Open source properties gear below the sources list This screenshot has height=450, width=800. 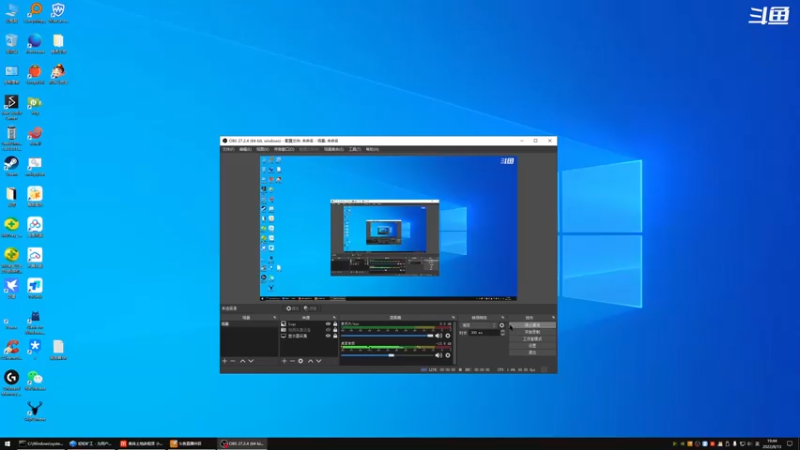pos(301,361)
